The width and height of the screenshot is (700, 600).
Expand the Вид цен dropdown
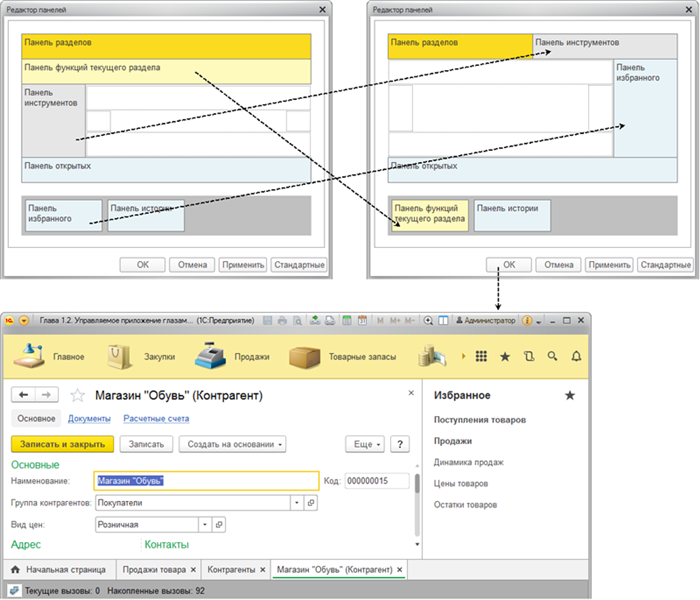(x=205, y=524)
